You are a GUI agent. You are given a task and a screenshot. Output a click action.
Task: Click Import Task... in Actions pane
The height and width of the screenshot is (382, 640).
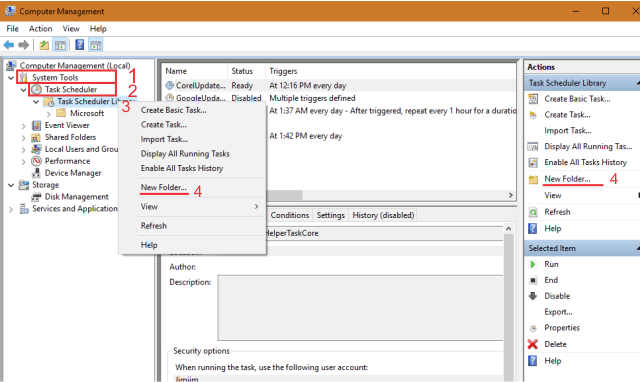568,131
